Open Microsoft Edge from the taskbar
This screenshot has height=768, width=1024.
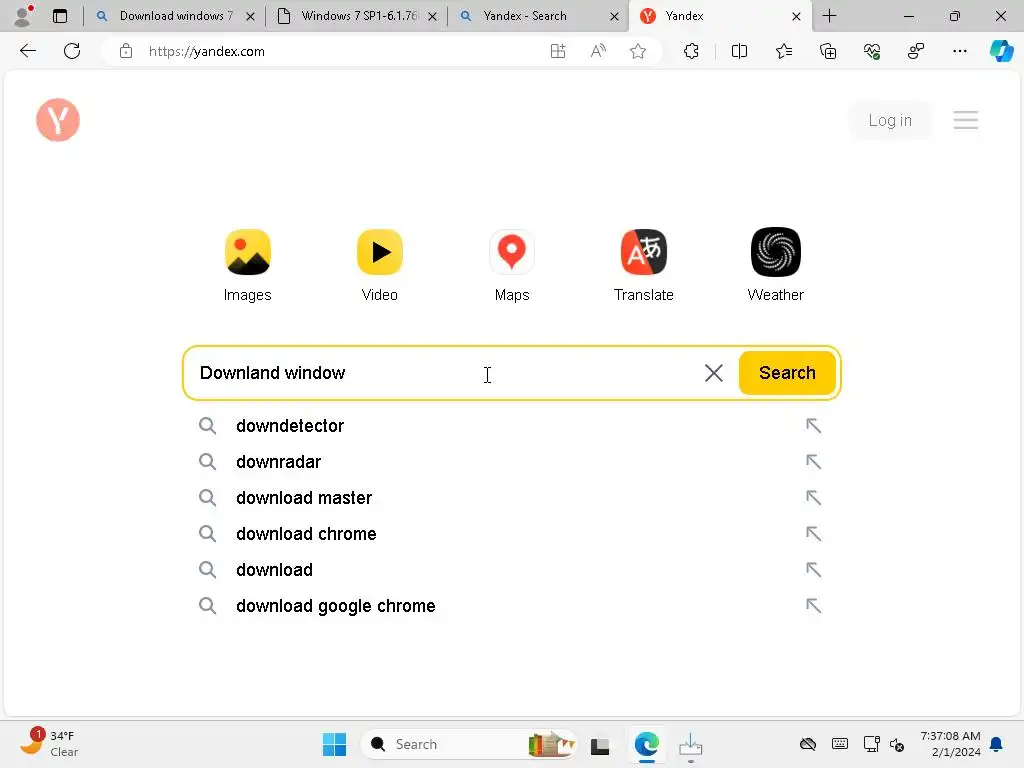click(646, 744)
